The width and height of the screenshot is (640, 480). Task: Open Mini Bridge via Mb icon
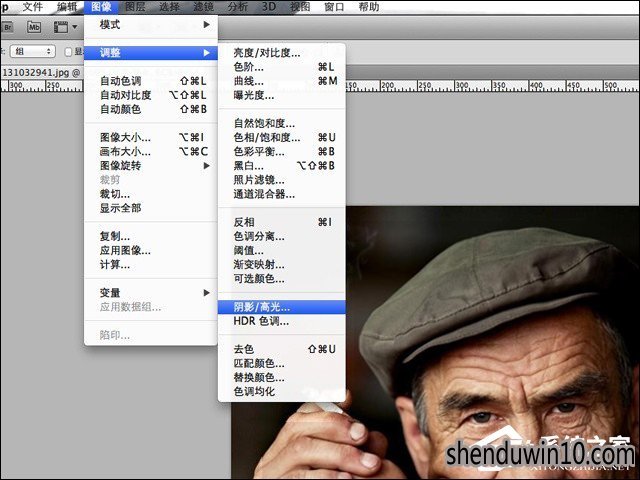(x=34, y=27)
